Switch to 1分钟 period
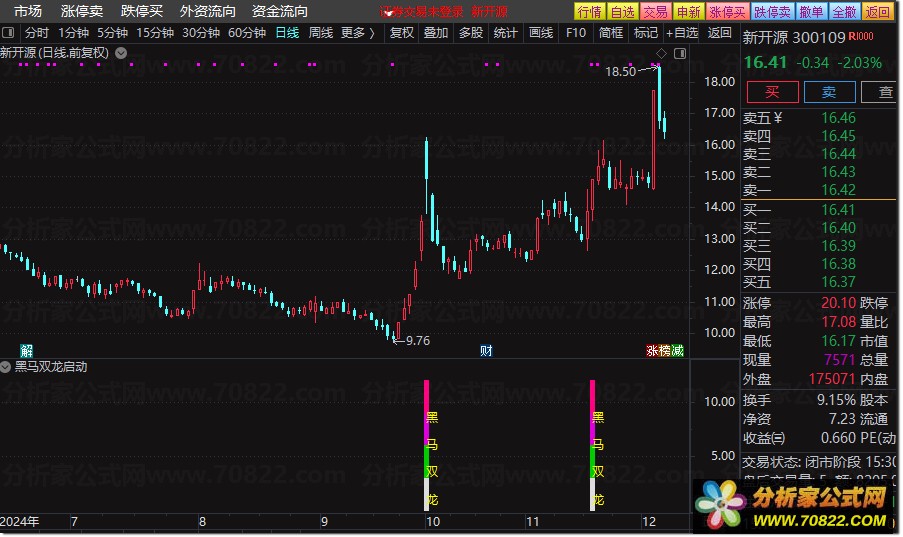The width and height of the screenshot is (903, 537). tap(73, 33)
